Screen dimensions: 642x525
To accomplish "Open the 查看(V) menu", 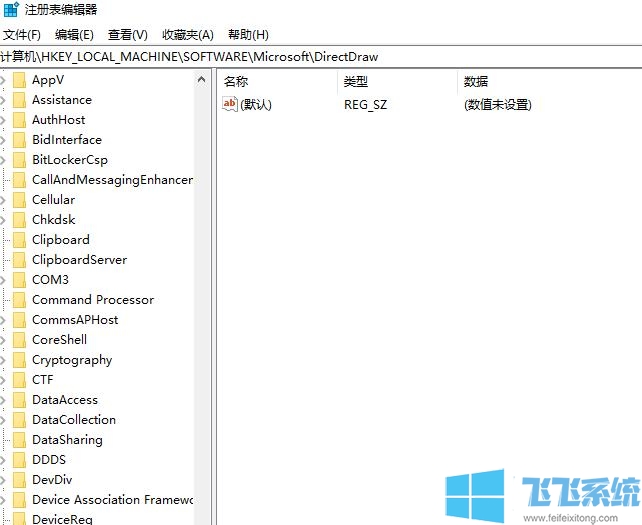I will pos(127,35).
